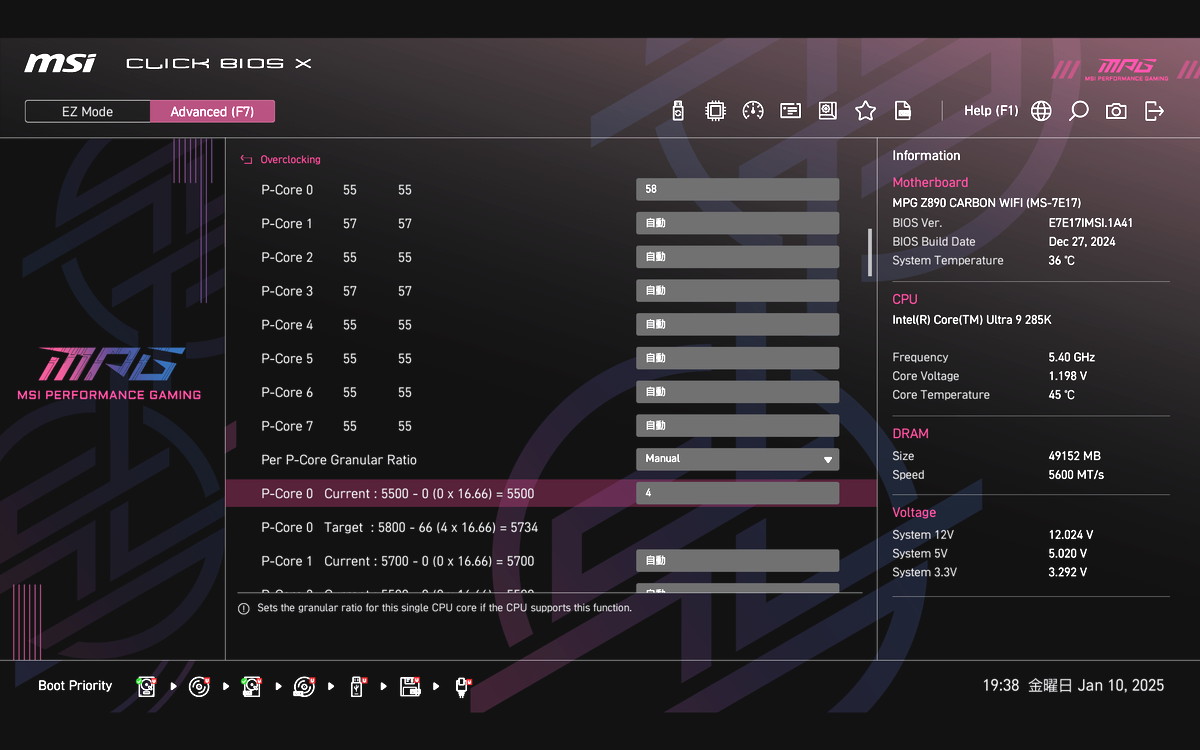The width and height of the screenshot is (1200, 750).
Task: Click the settings list vertical scrollbar
Action: (x=869, y=252)
